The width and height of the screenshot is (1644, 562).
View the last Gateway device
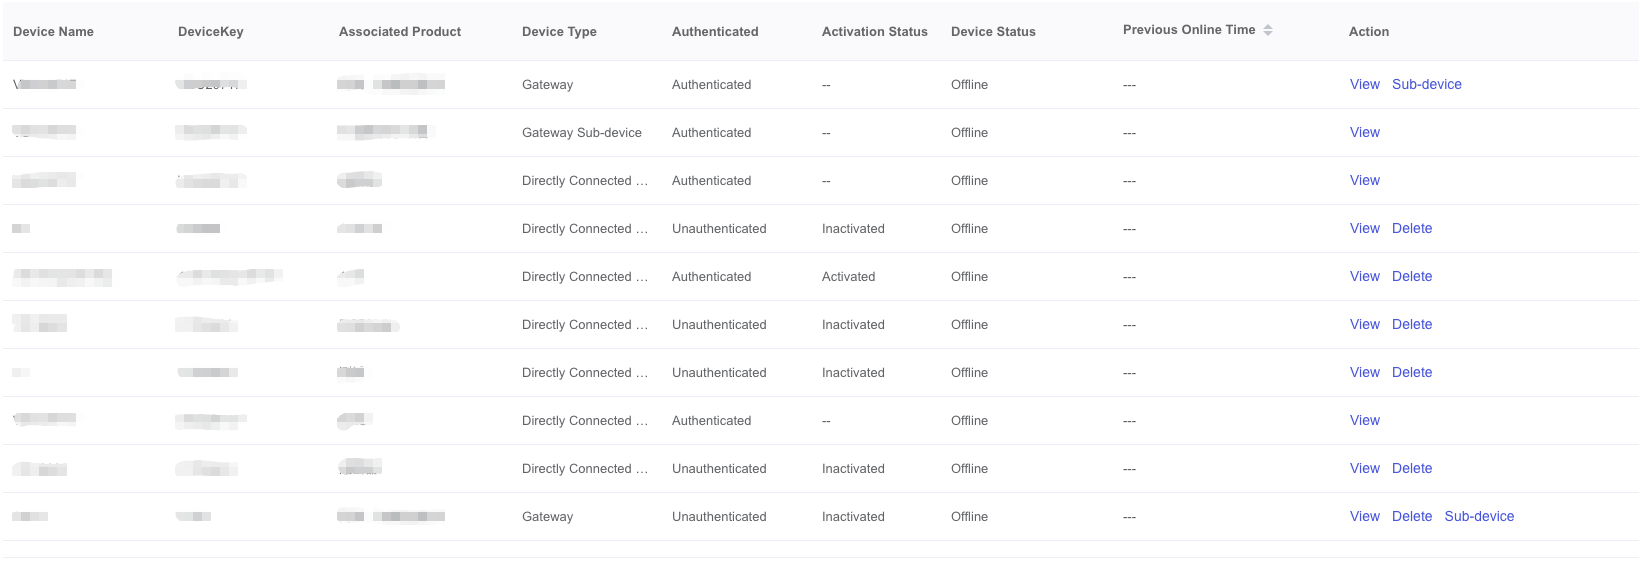pos(1364,516)
